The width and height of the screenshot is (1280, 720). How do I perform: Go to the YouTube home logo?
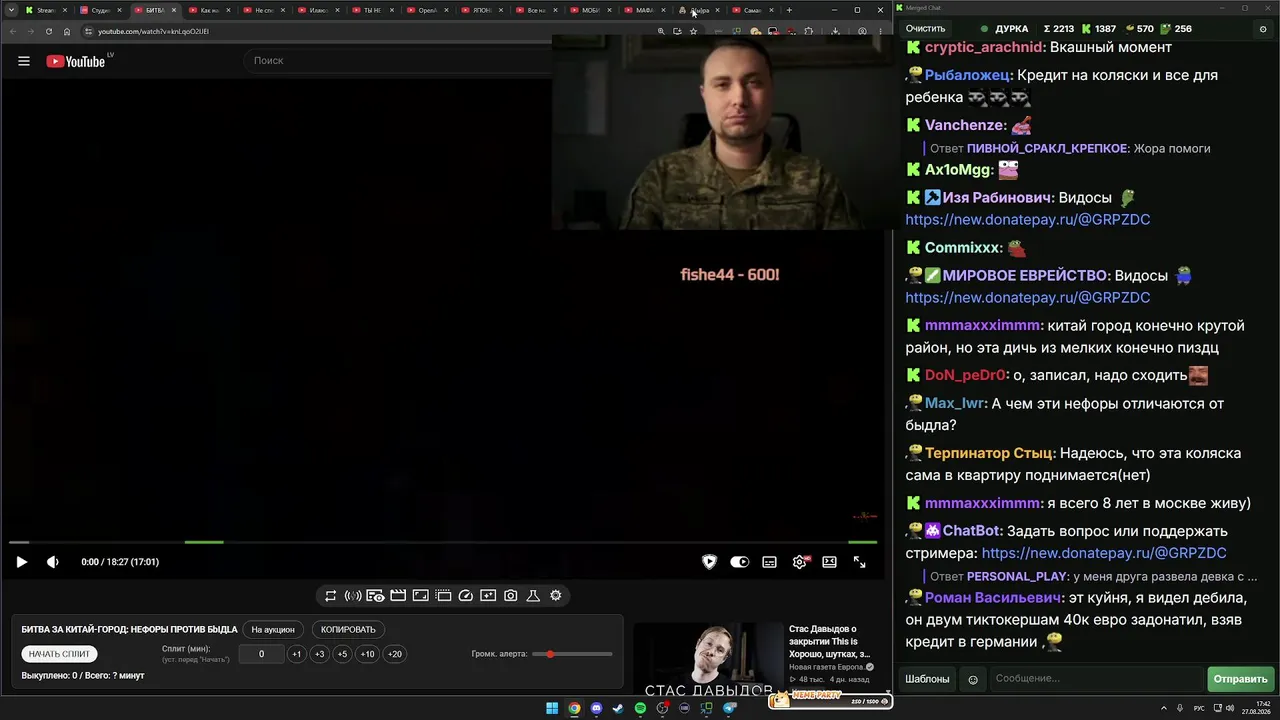(76, 61)
